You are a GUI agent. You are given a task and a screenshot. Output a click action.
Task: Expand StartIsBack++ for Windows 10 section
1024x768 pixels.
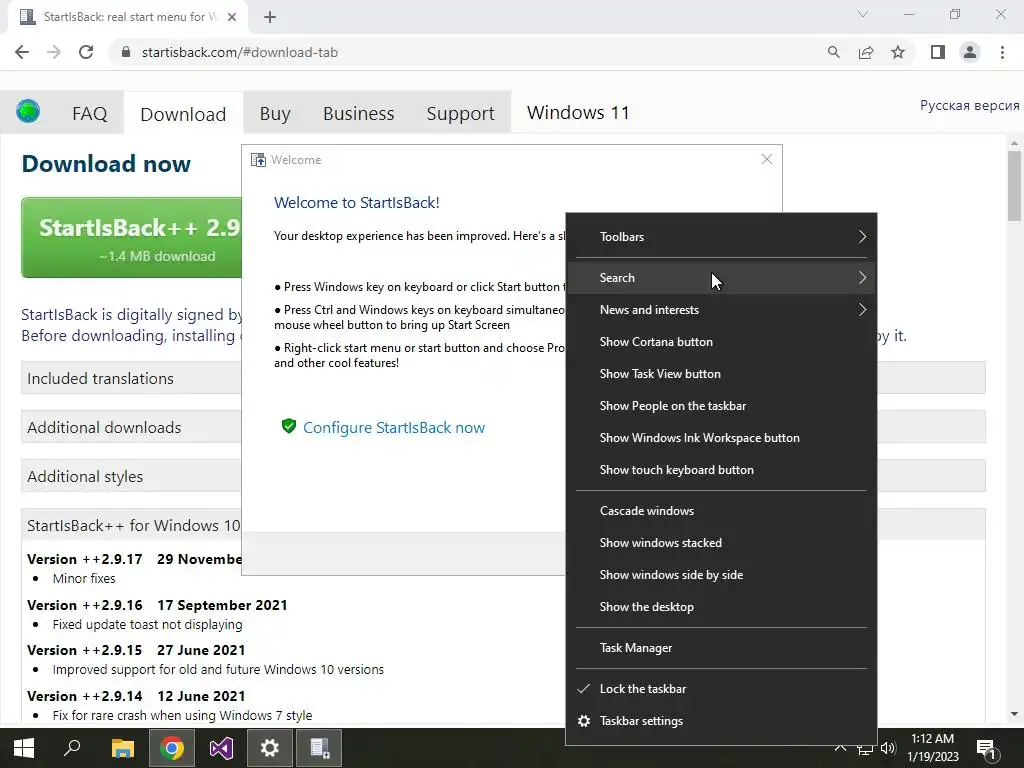click(x=131, y=525)
